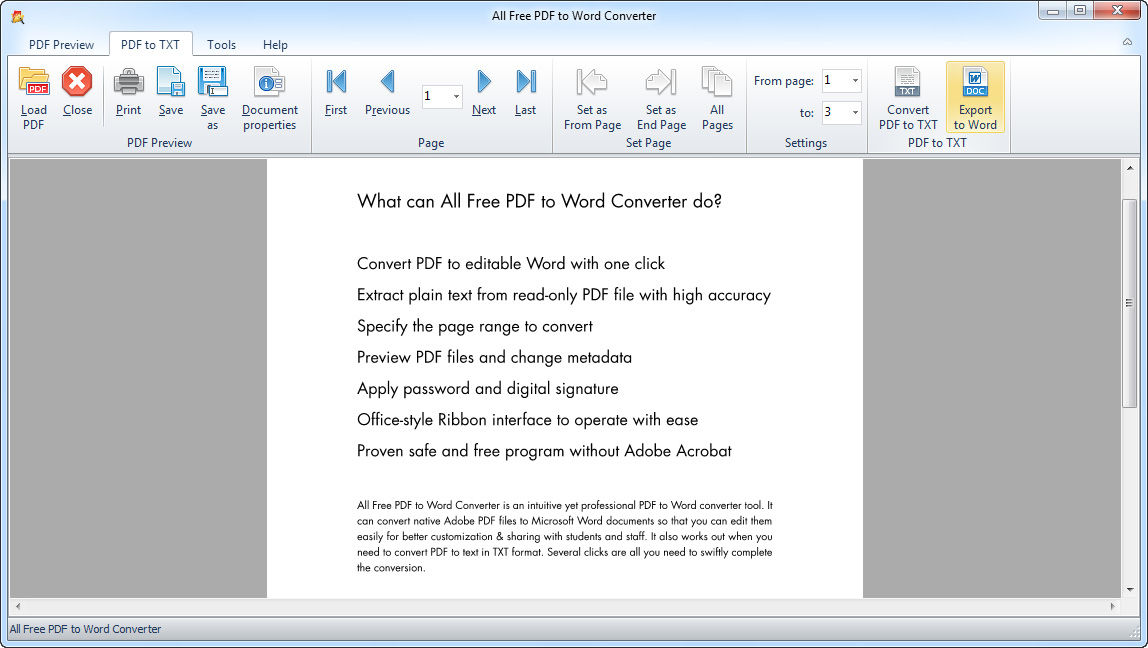
Task: Click Export to Word icon
Action: click(975, 81)
